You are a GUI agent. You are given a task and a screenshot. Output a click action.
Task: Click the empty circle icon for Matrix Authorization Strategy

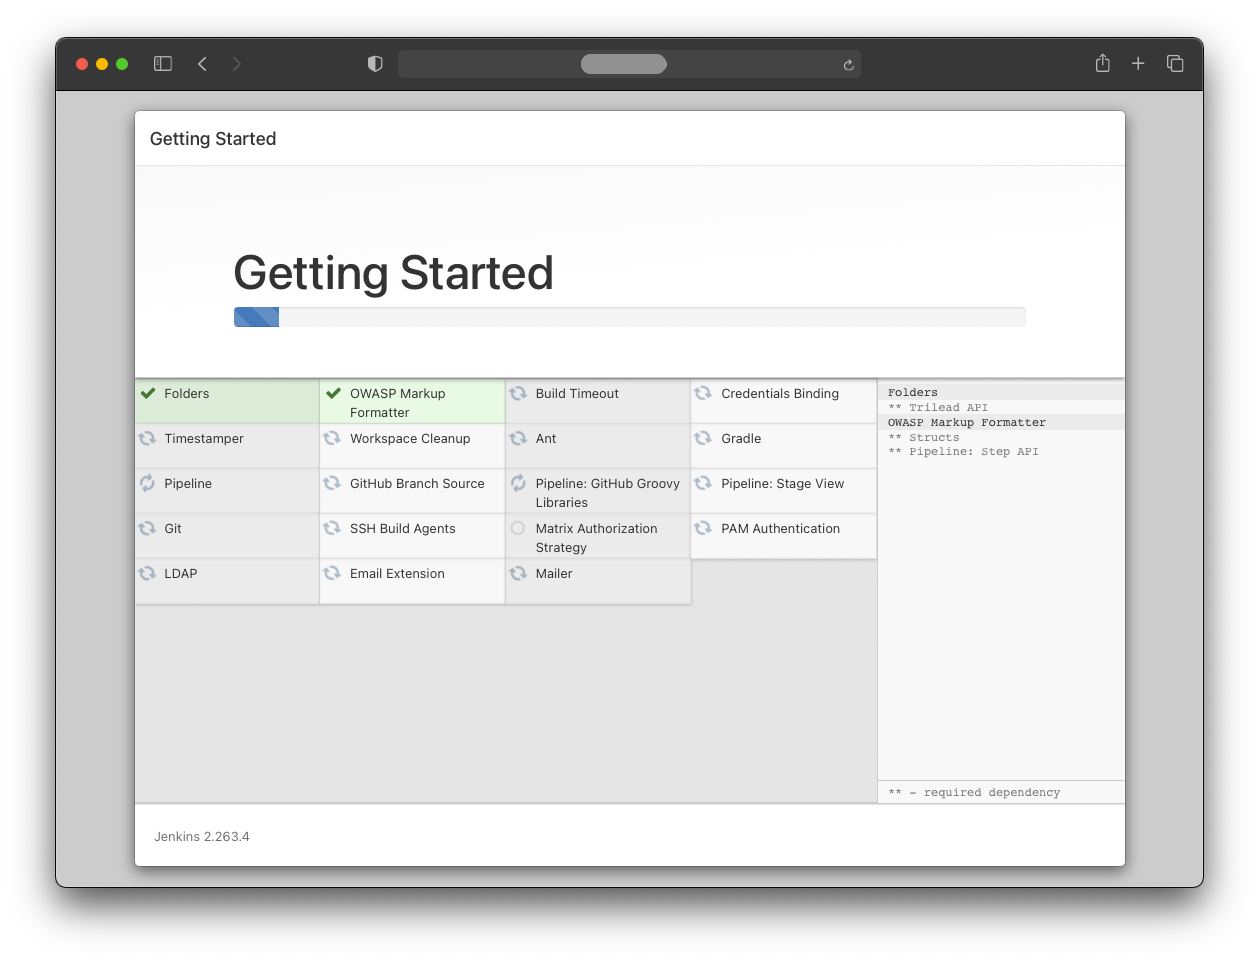518,528
